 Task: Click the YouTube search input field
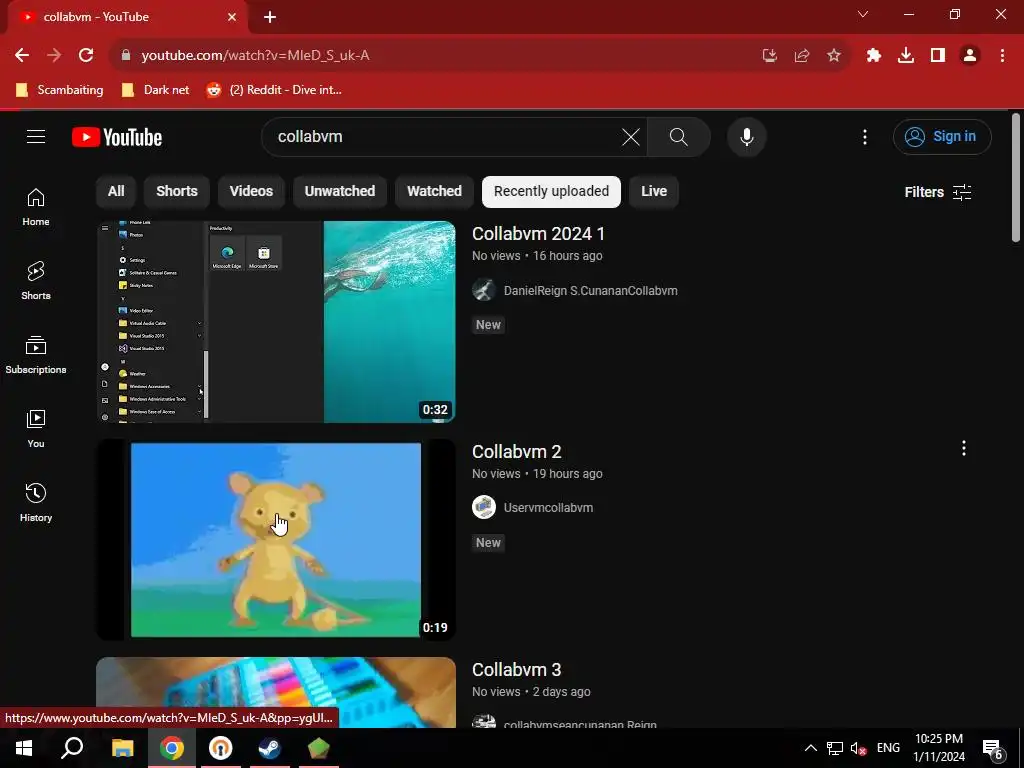coord(444,136)
